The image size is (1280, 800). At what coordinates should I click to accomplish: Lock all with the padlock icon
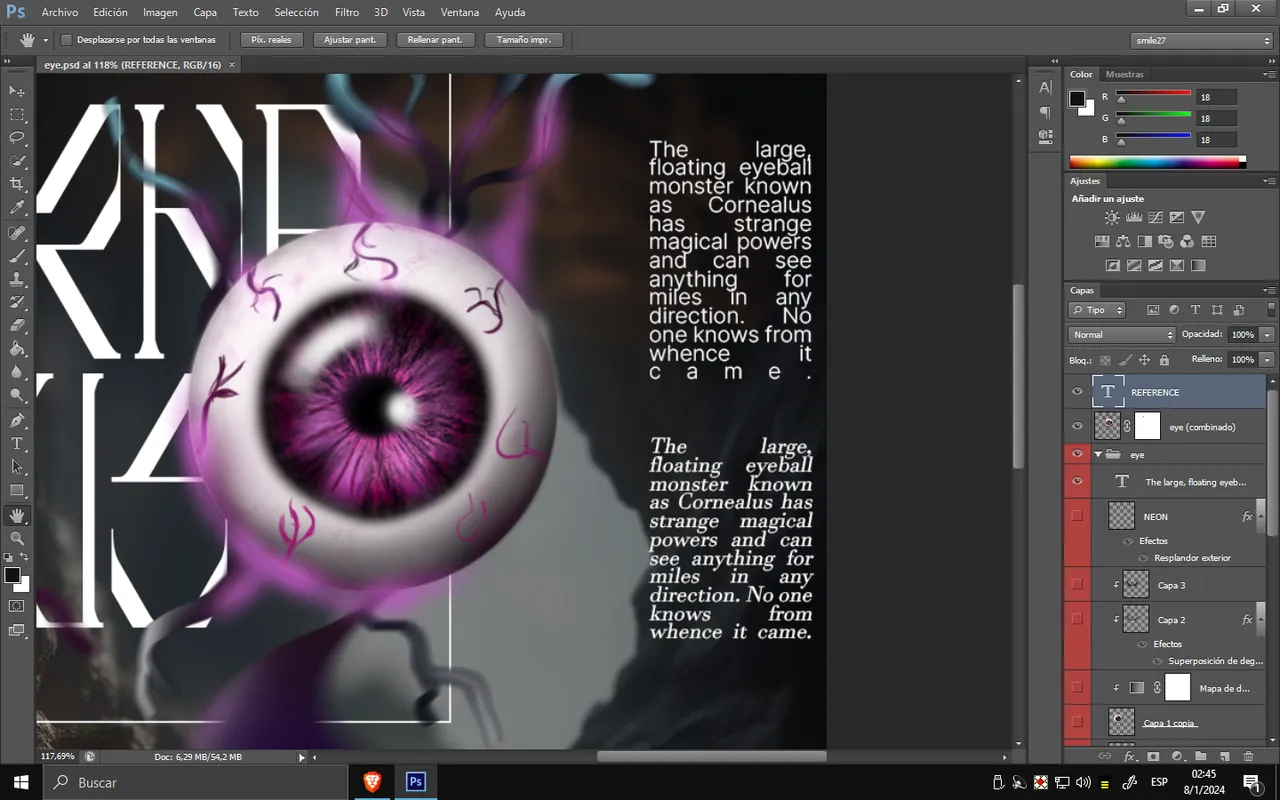click(x=1164, y=360)
